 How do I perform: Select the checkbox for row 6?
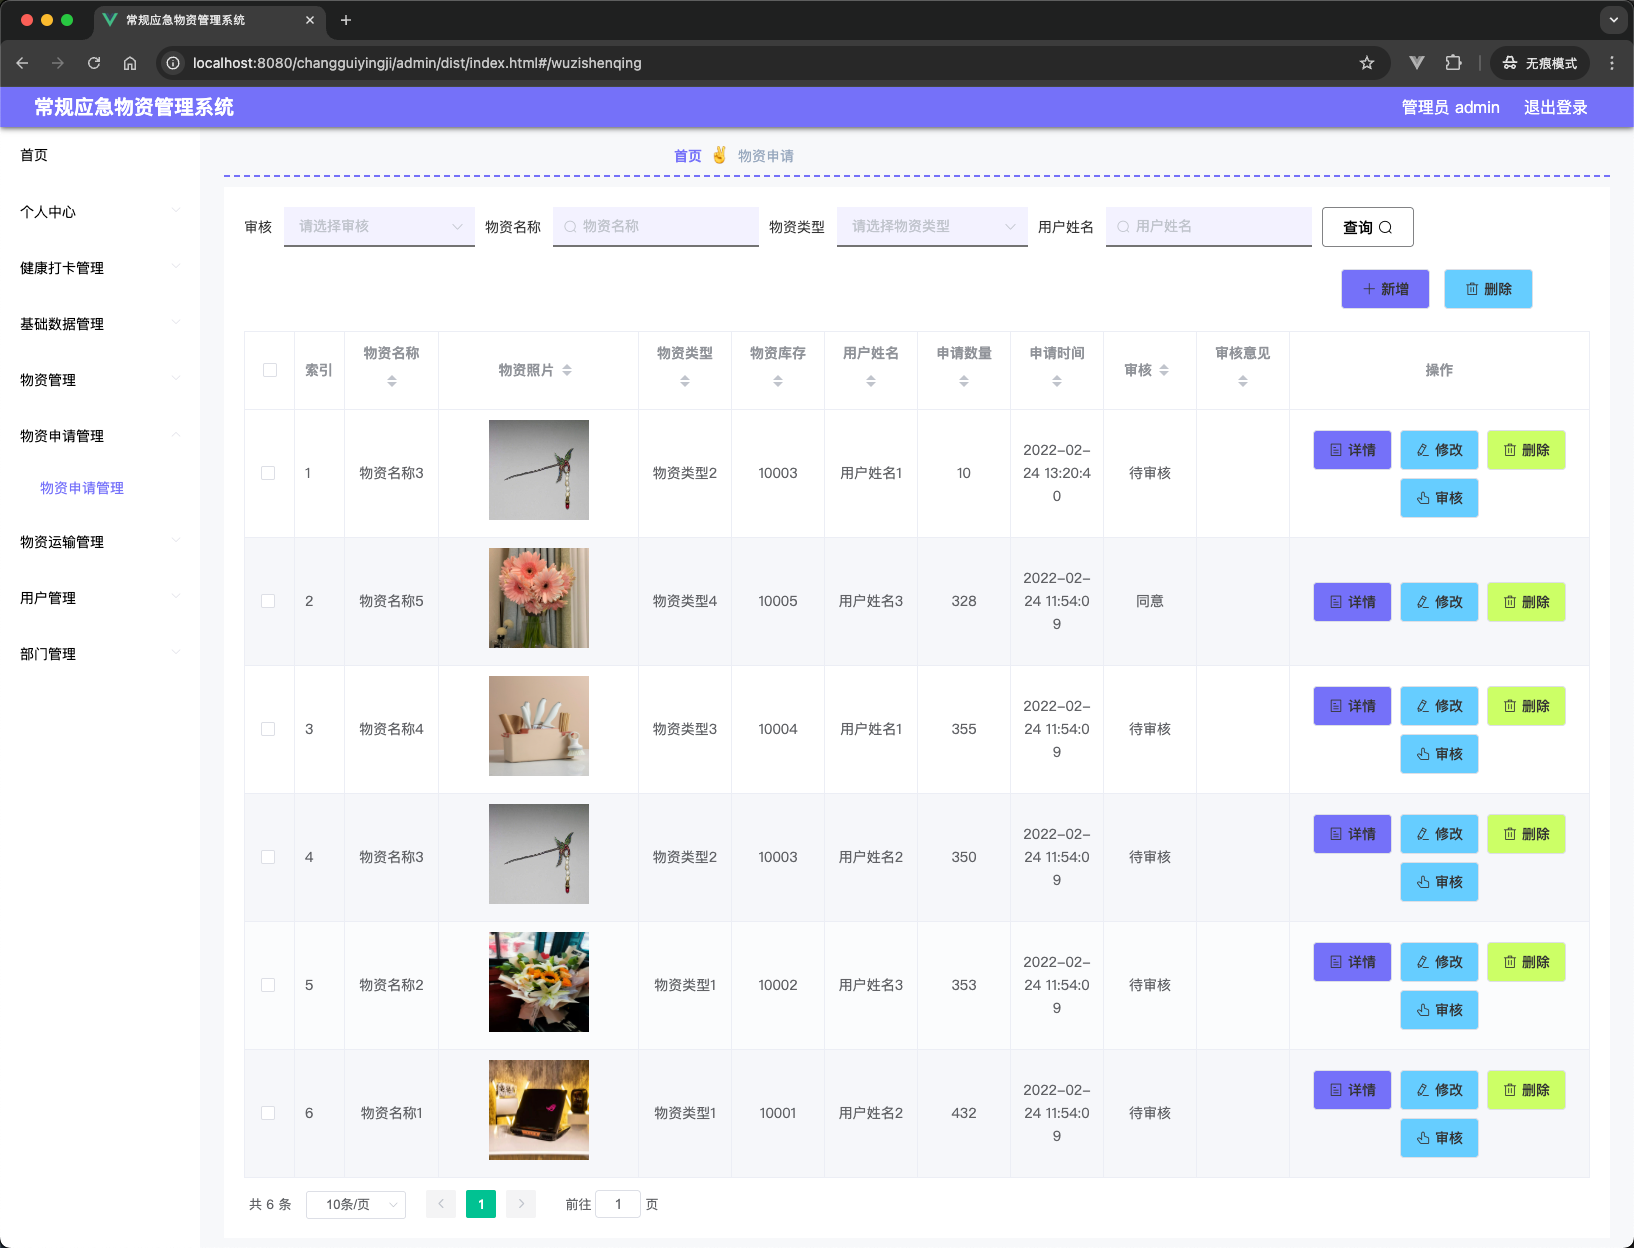point(268,1113)
